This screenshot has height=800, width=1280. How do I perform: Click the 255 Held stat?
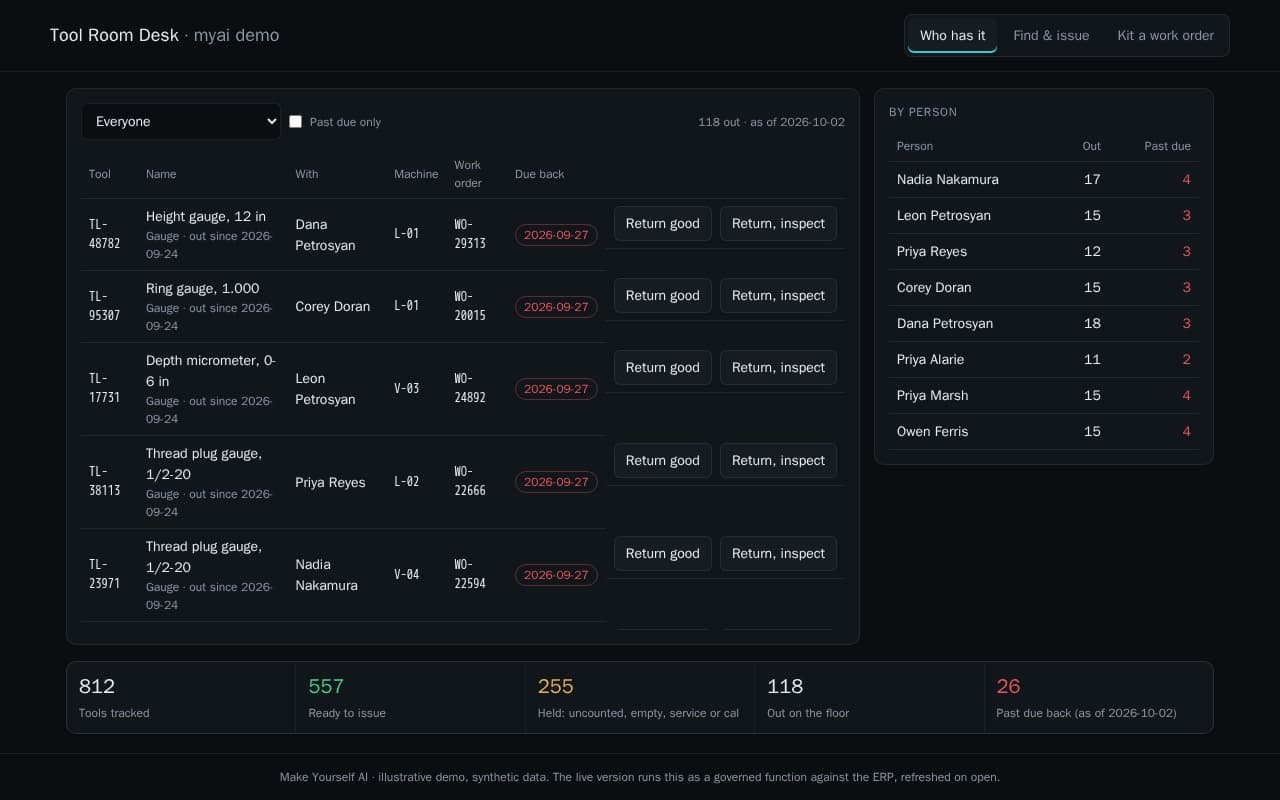pyautogui.click(x=640, y=698)
